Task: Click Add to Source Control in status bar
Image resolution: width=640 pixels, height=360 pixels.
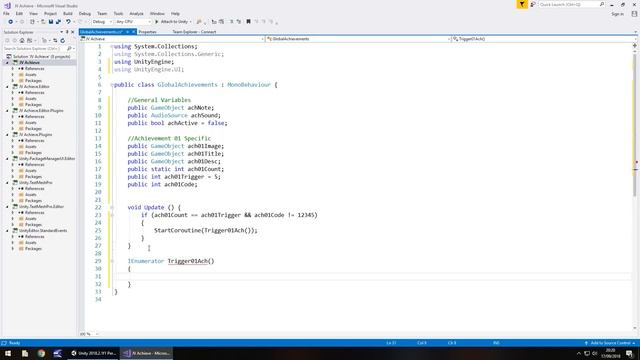Action: coord(610,343)
